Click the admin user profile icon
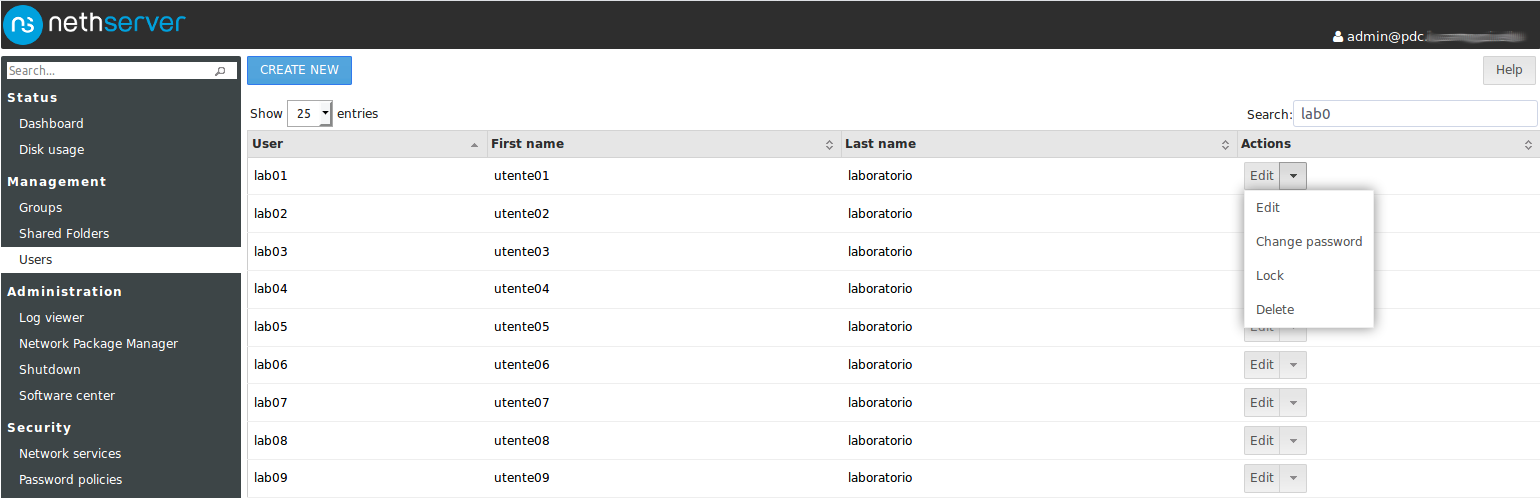The height and width of the screenshot is (498, 1540). 1338,37
